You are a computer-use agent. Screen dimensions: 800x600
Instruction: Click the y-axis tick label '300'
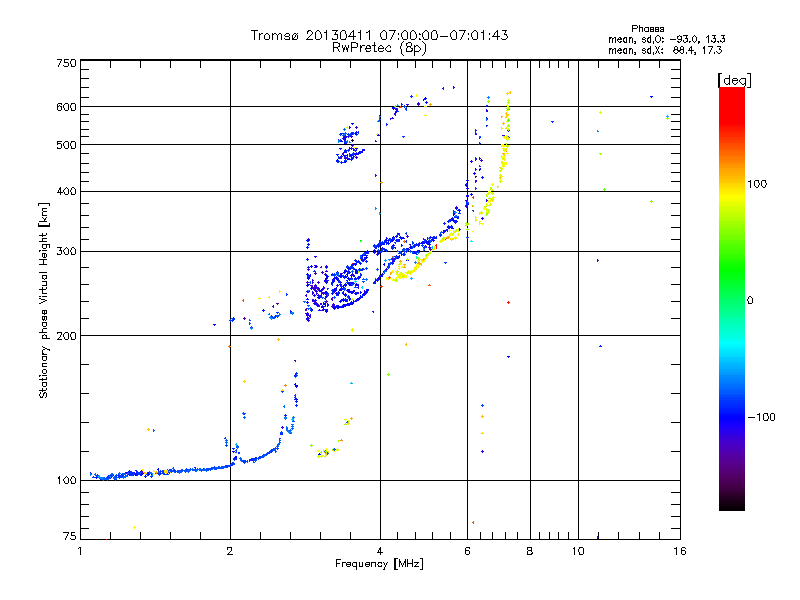click(x=66, y=252)
